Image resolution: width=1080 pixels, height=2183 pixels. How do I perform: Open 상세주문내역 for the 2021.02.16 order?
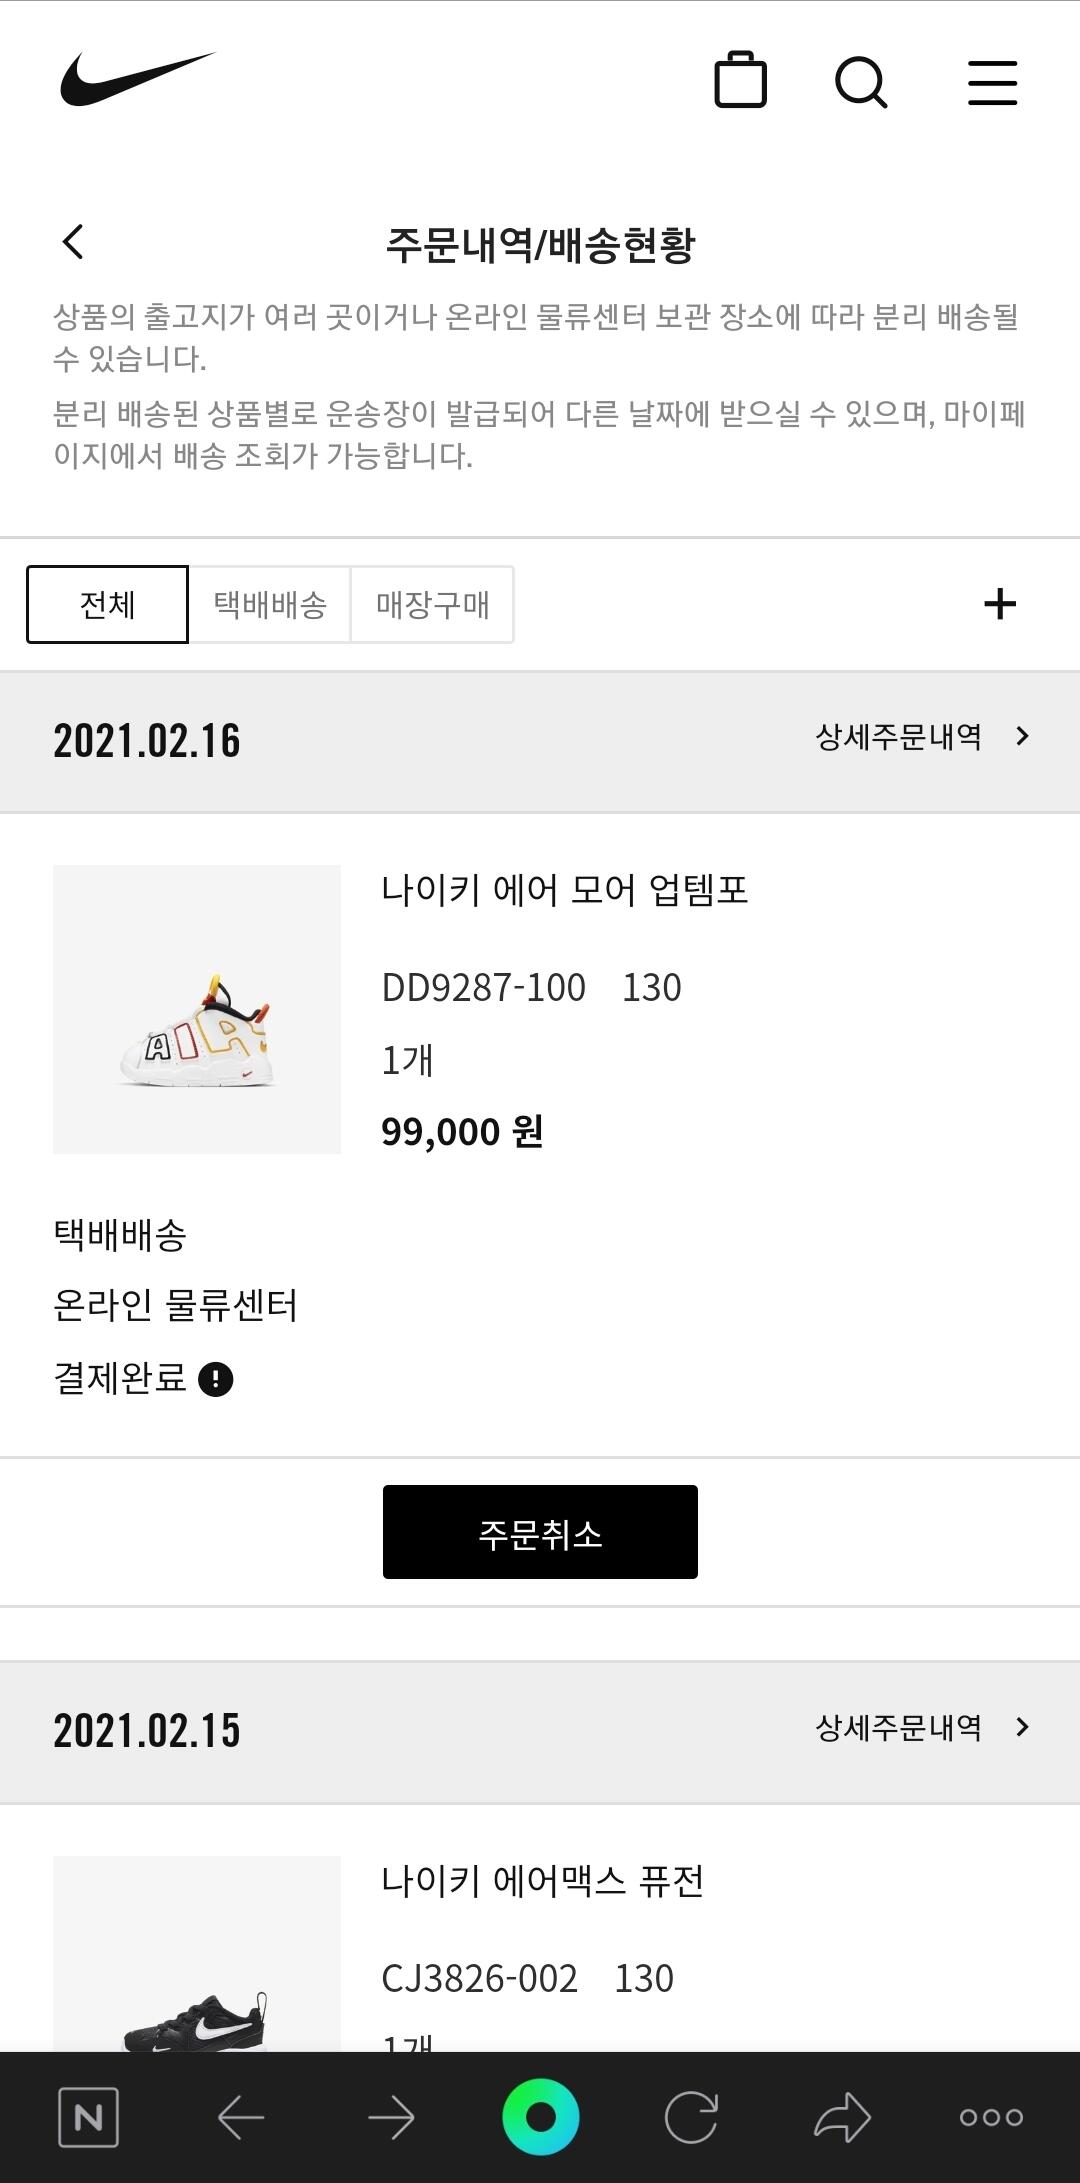point(921,737)
